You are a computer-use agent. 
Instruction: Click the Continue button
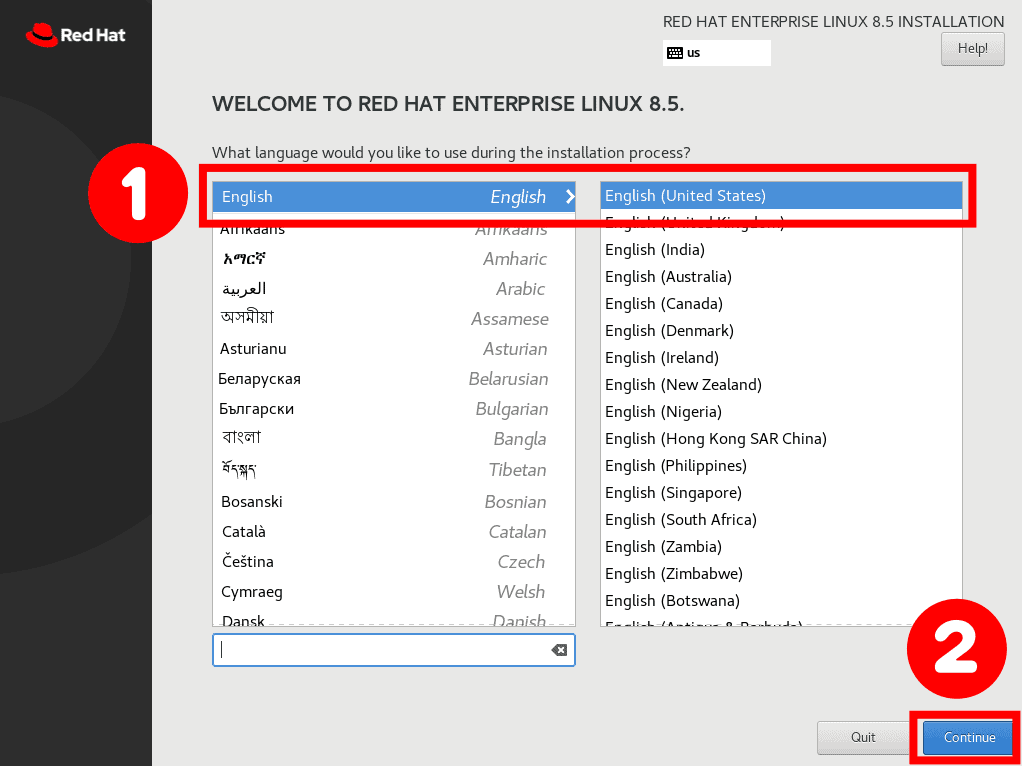[x=969, y=737]
